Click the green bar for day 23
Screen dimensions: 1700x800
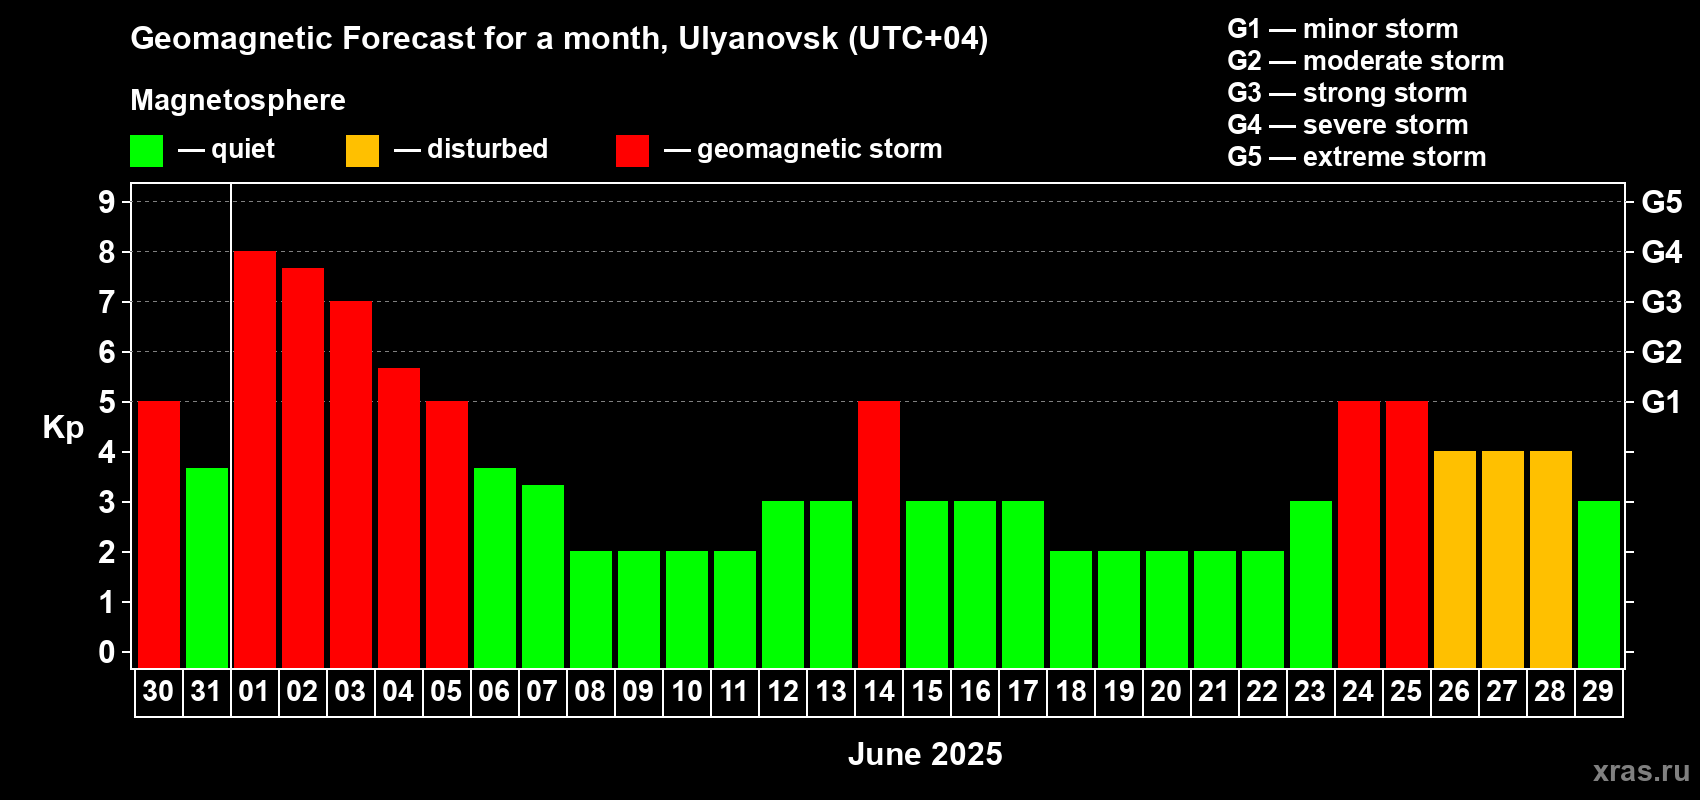pyautogui.click(x=1311, y=585)
